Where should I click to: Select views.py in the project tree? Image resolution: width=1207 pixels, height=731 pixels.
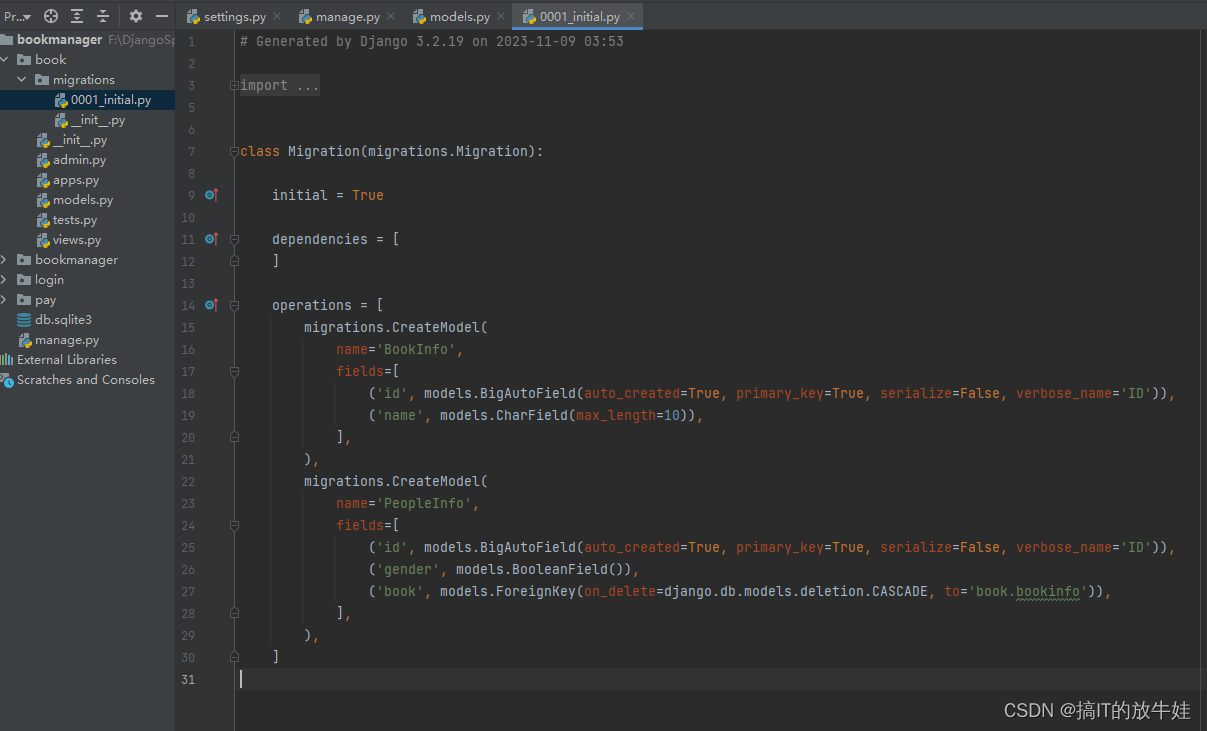77,240
